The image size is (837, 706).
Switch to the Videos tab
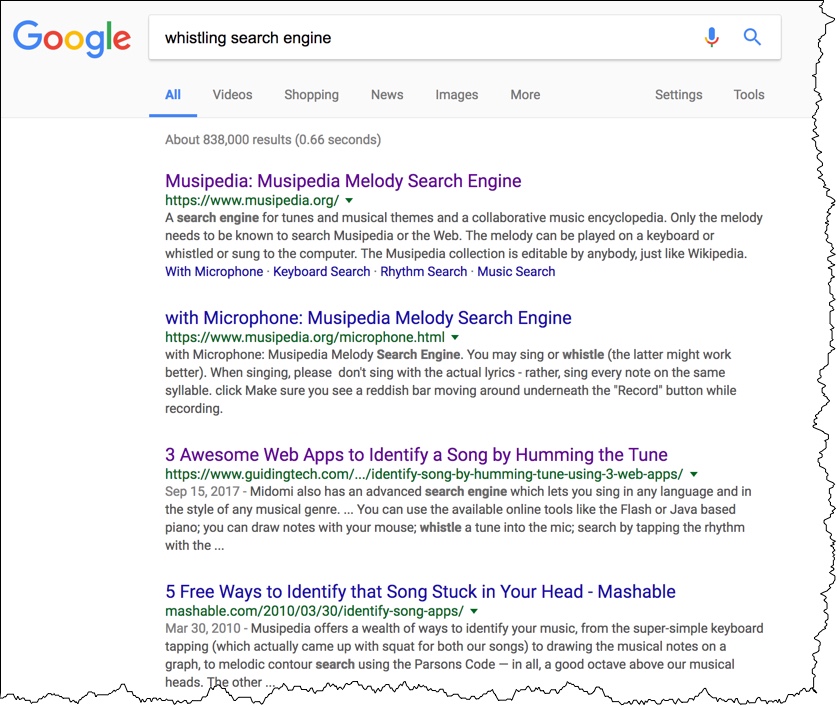pyautogui.click(x=232, y=95)
